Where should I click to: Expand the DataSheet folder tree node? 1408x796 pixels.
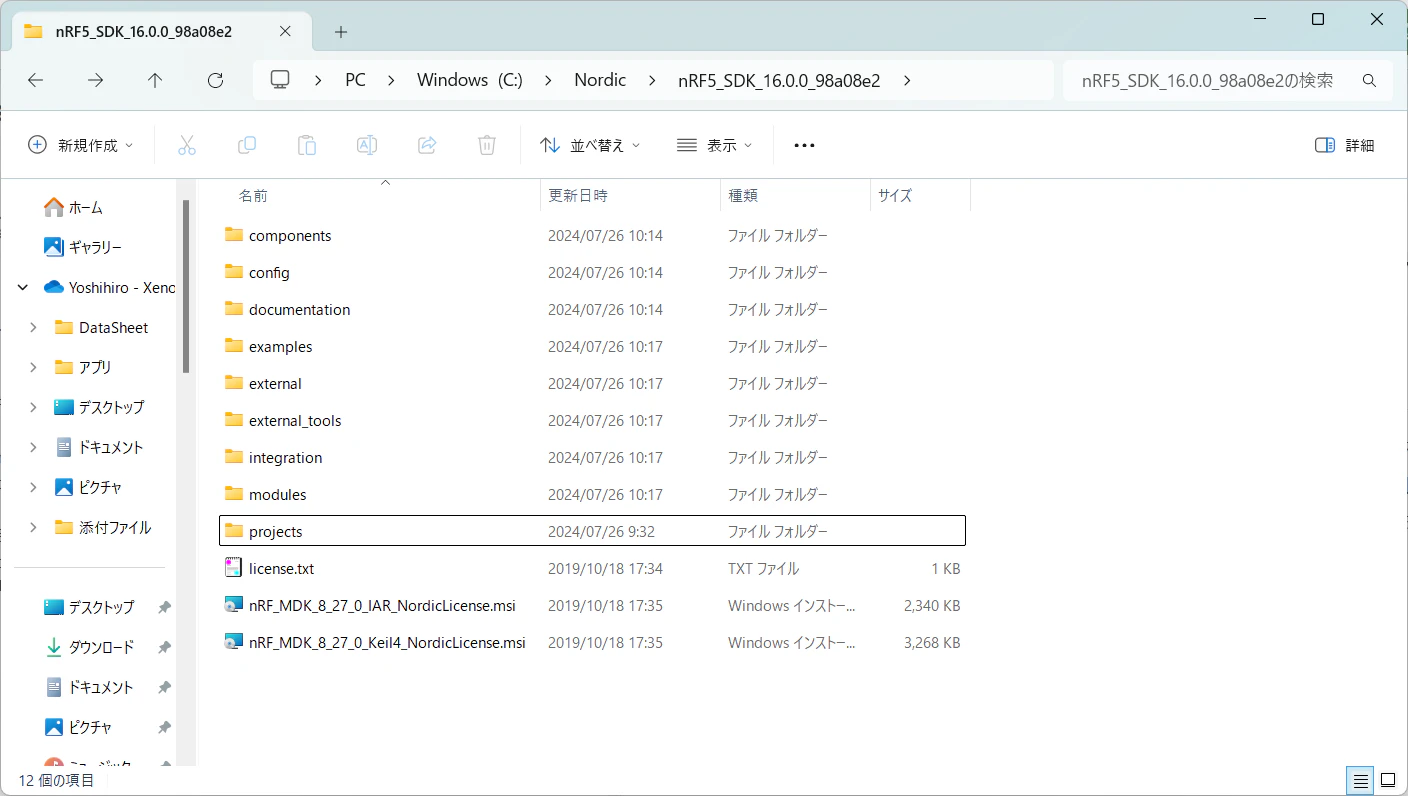(33, 327)
